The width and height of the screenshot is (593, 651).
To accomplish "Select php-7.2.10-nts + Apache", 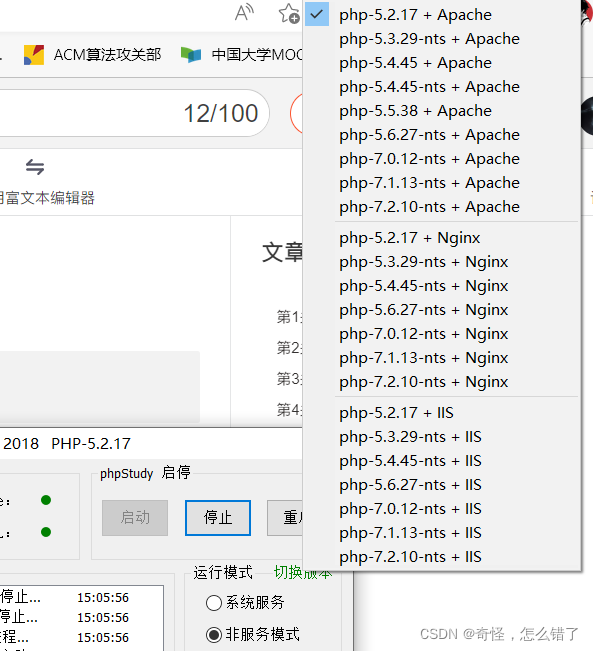I will [441, 207].
